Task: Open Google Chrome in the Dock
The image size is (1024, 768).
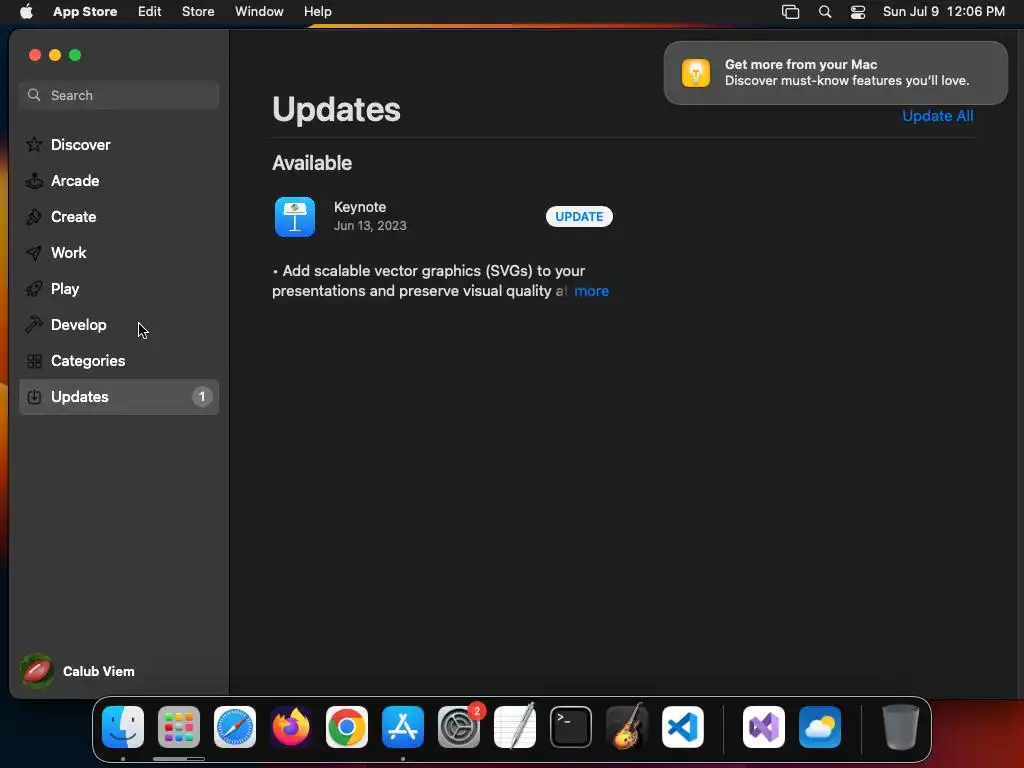Action: coord(347,727)
